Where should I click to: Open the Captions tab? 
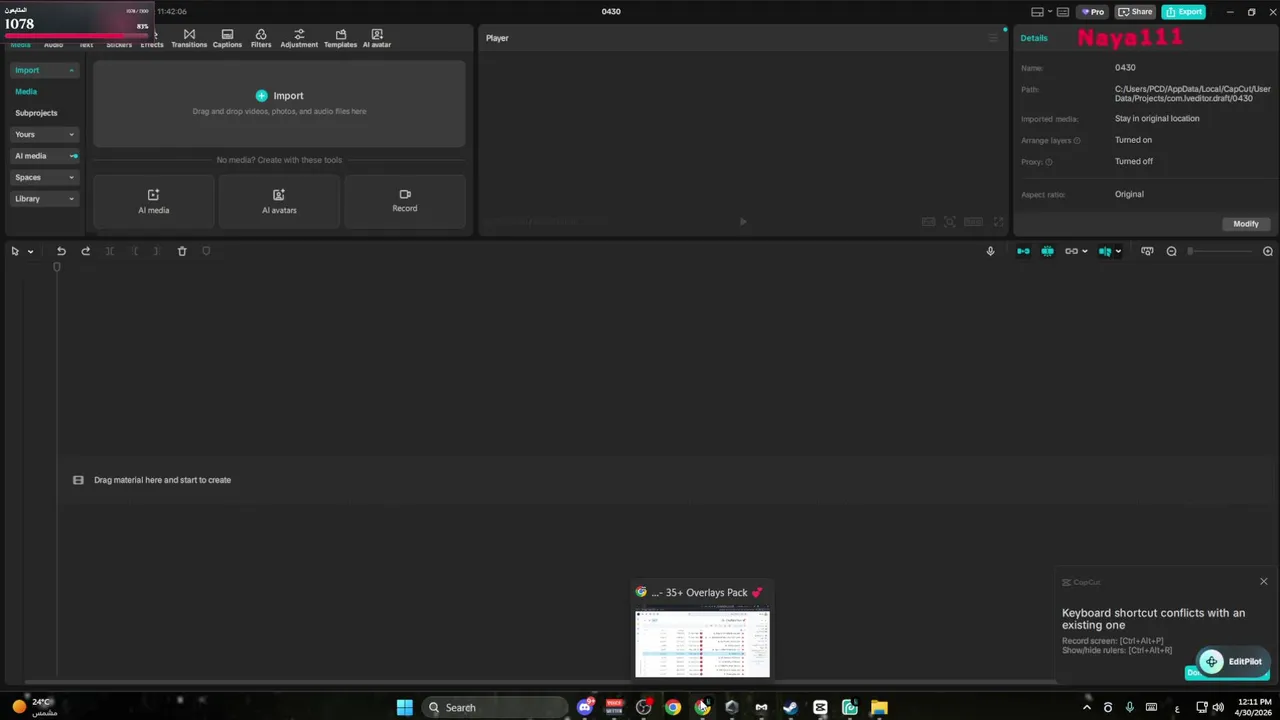pos(227,38)
